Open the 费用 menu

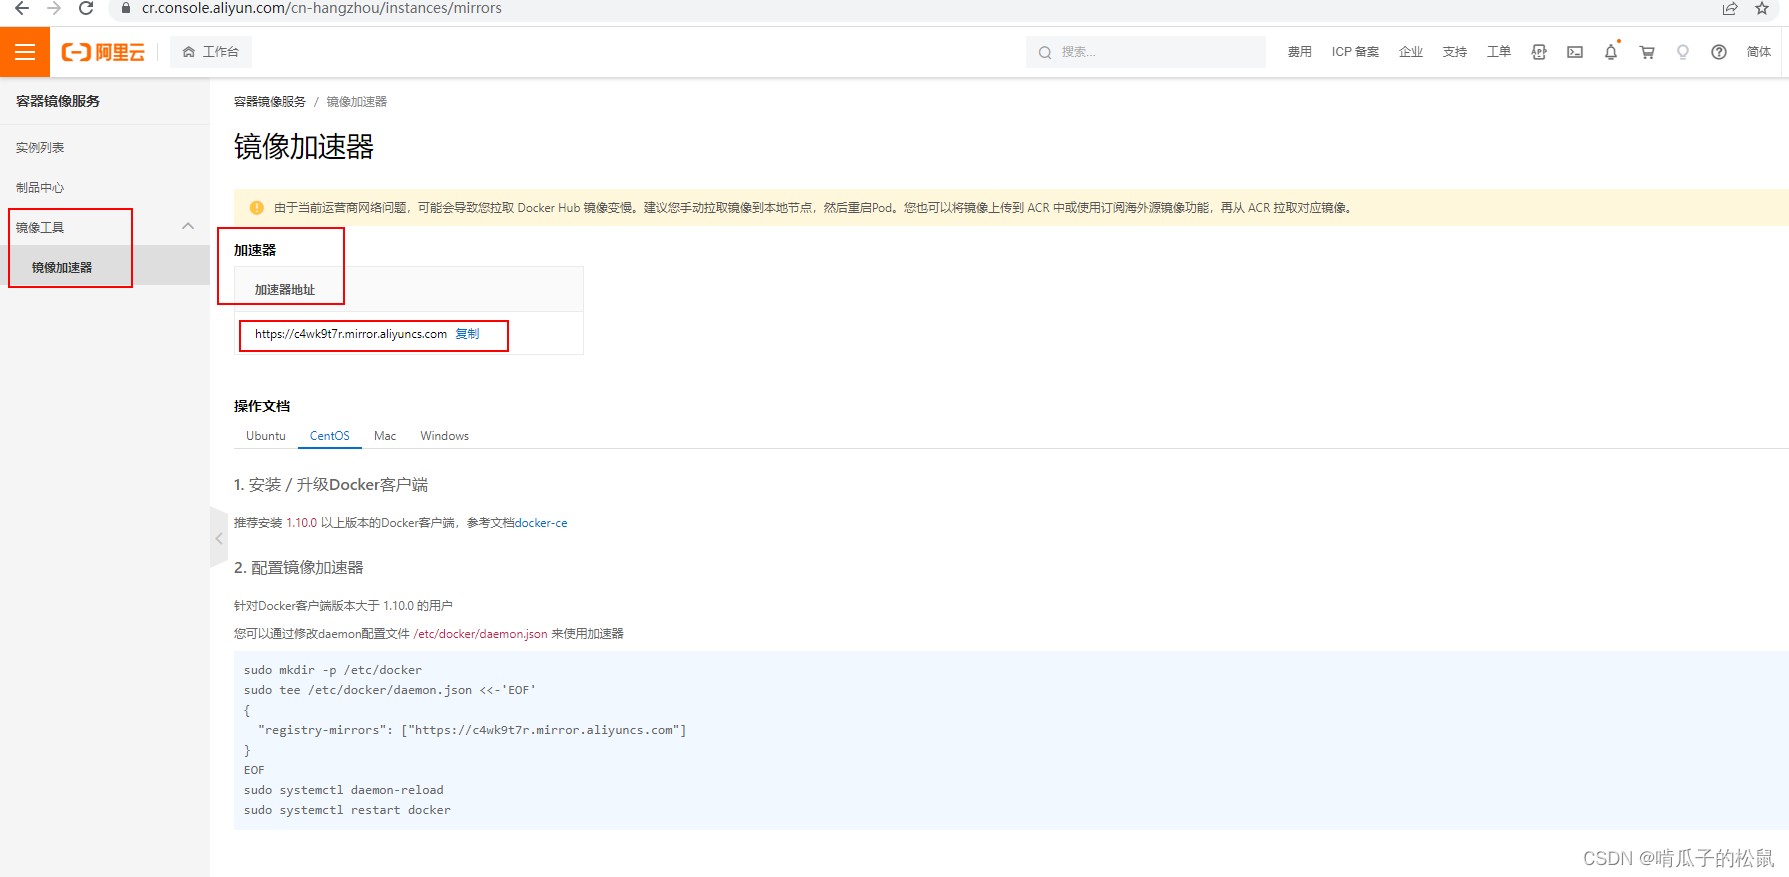point(1299,52)
